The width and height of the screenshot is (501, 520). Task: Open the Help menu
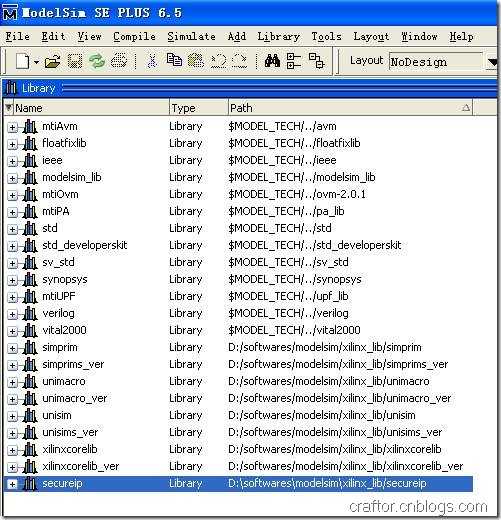pos(461,37)
